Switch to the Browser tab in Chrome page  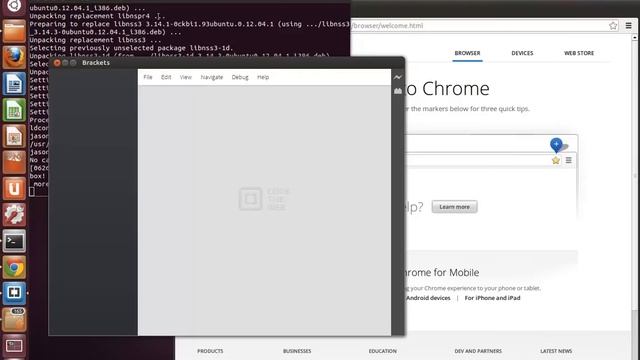pos(467,53)
